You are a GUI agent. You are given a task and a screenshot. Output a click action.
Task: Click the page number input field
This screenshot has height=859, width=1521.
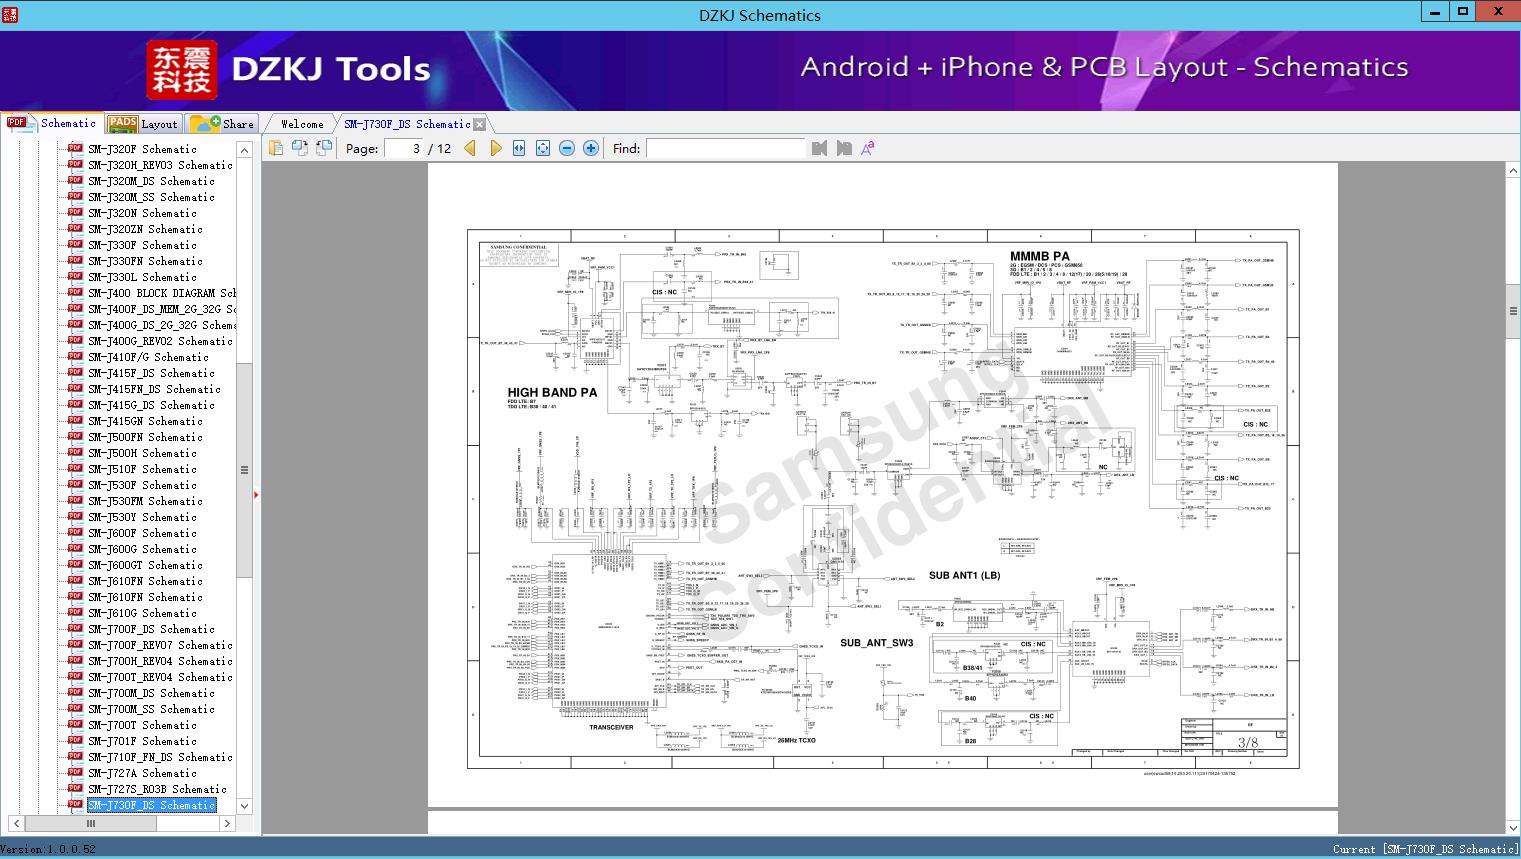coord(402,148)
